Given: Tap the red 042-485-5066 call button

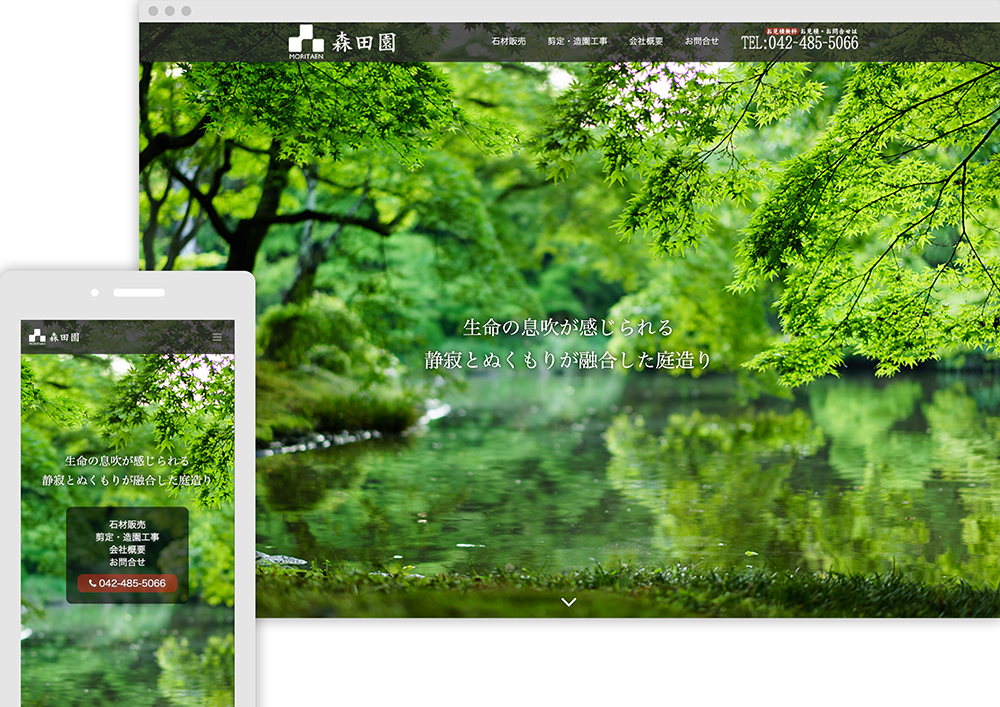Looking at the screenshot, I should [127, 583].
